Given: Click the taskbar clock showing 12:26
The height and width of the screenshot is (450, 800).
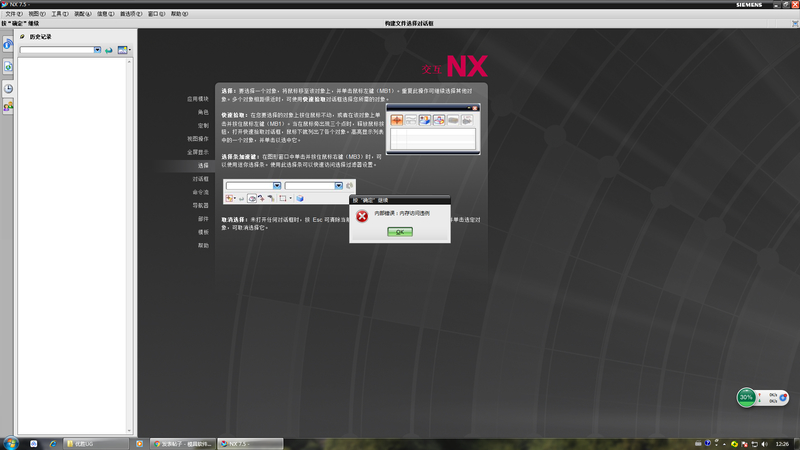Looking at the screenshot, I should 782,444.
